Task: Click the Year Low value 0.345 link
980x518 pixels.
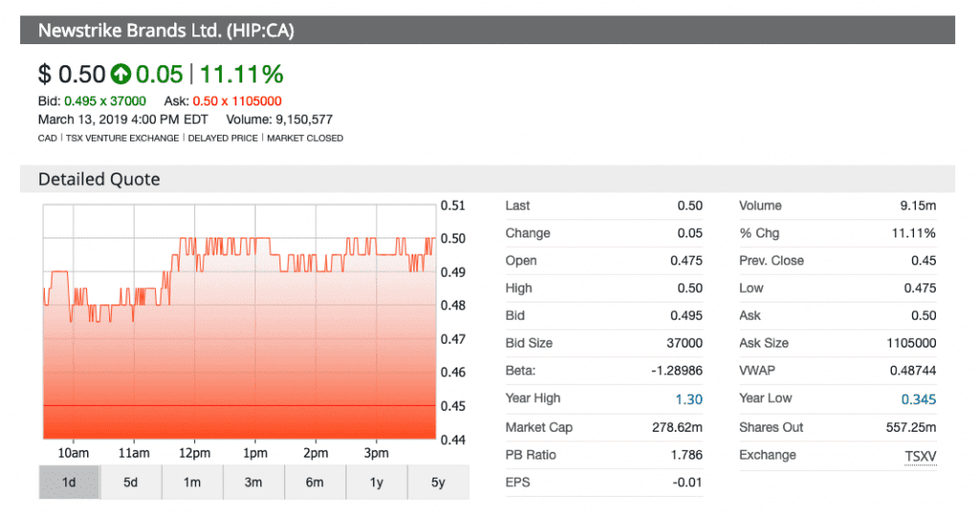Action: [919, 399]
